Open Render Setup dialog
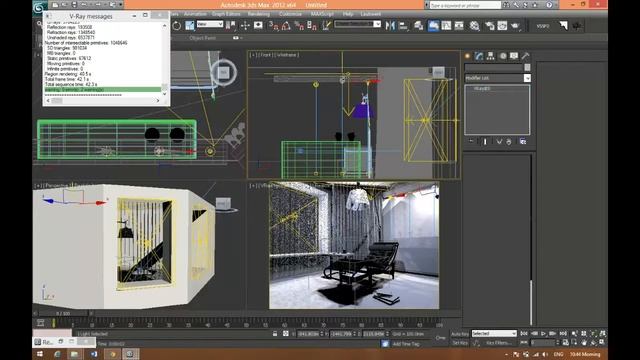Screen dimensions: 640x360 coord(489,25)
